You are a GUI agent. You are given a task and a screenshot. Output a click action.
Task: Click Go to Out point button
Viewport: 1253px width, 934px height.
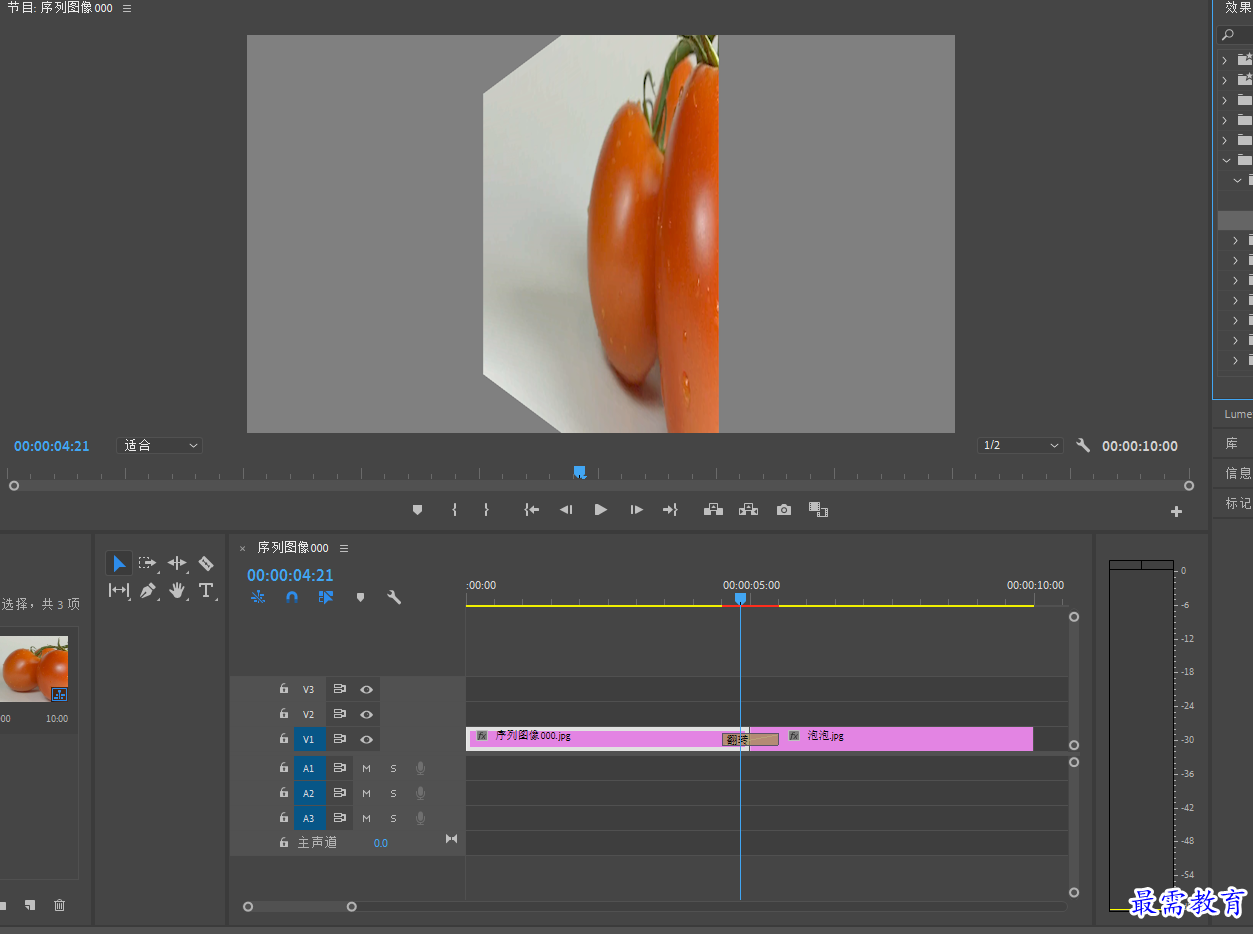[670, 510]
